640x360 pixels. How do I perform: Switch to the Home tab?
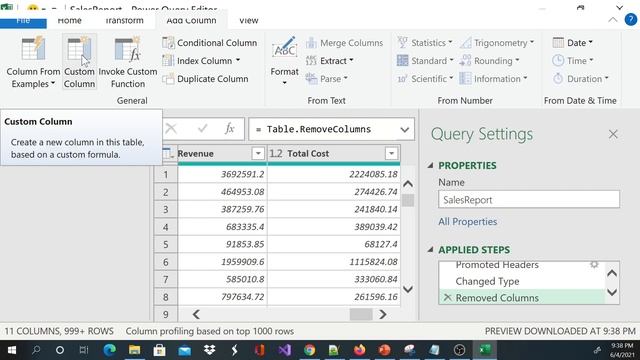pos(69,20)
